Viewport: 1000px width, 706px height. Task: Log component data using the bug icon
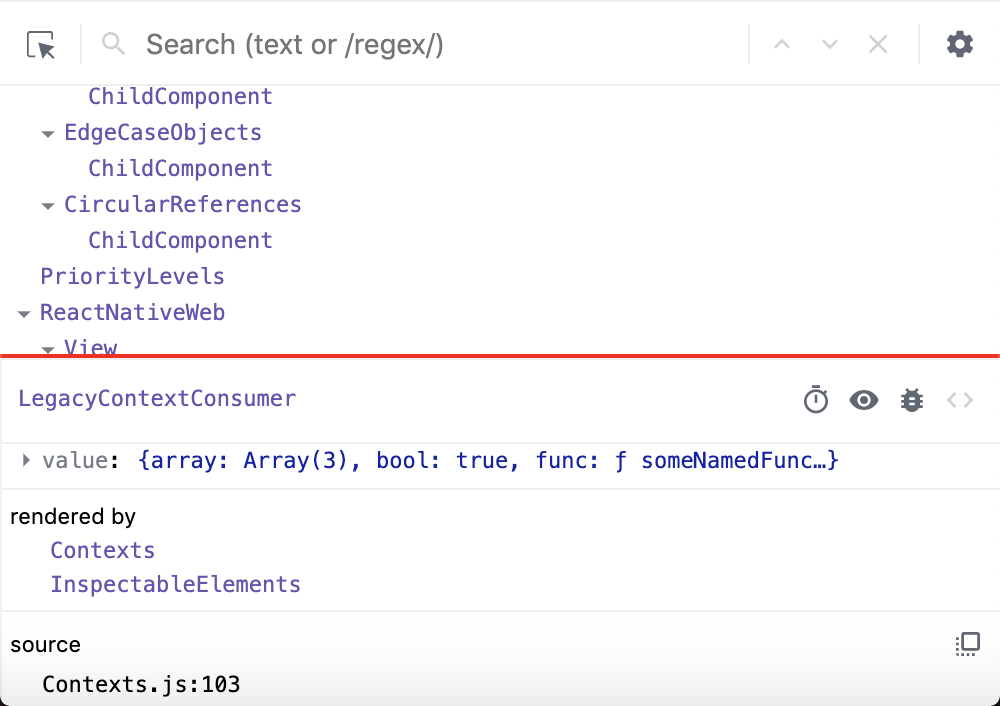pos(911,400)
